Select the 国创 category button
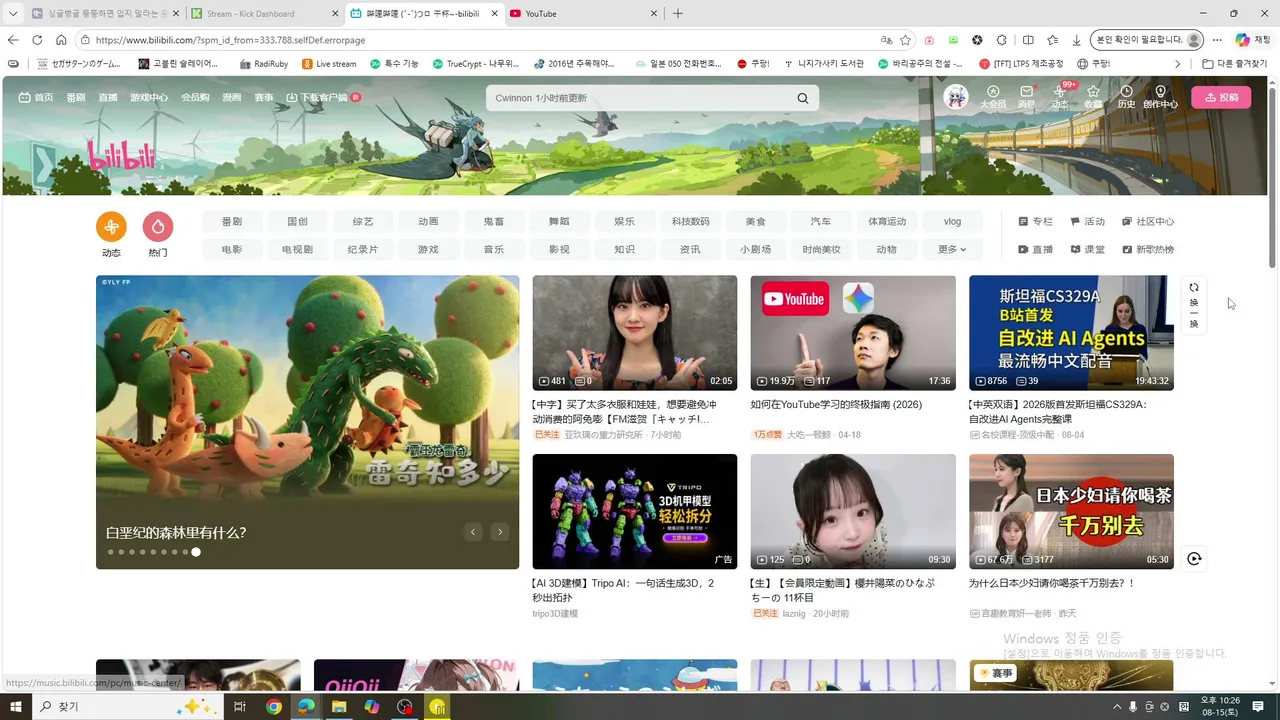The image size is (1280, 720). (297, 222)
